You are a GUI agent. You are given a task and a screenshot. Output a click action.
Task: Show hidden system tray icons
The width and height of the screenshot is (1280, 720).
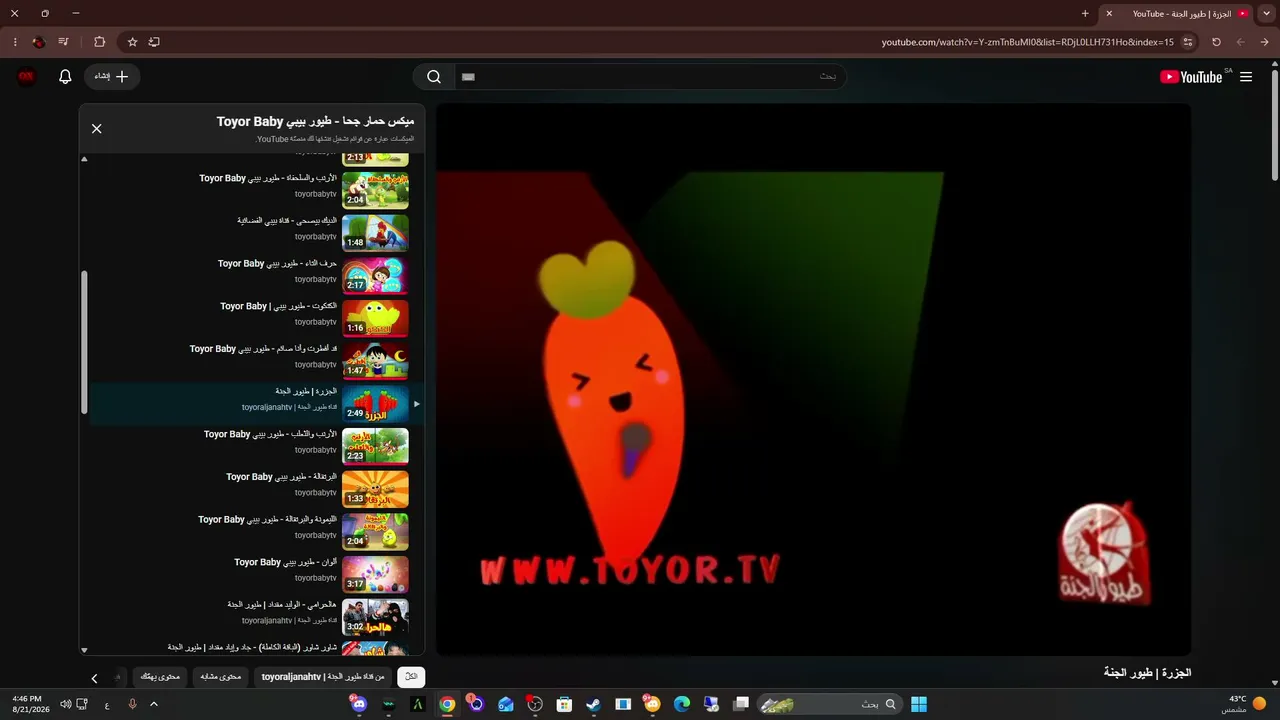point(154,704)
